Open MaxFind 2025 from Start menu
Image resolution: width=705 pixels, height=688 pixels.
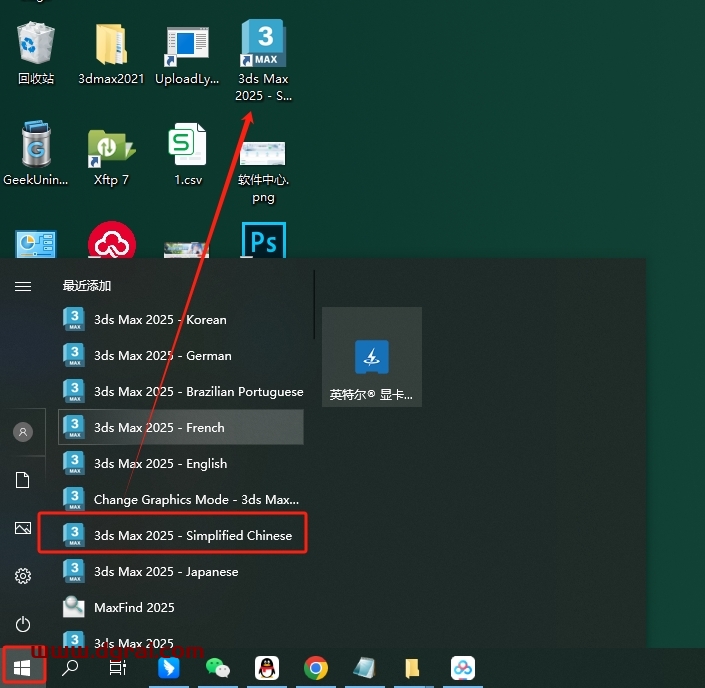click(181, 607)
